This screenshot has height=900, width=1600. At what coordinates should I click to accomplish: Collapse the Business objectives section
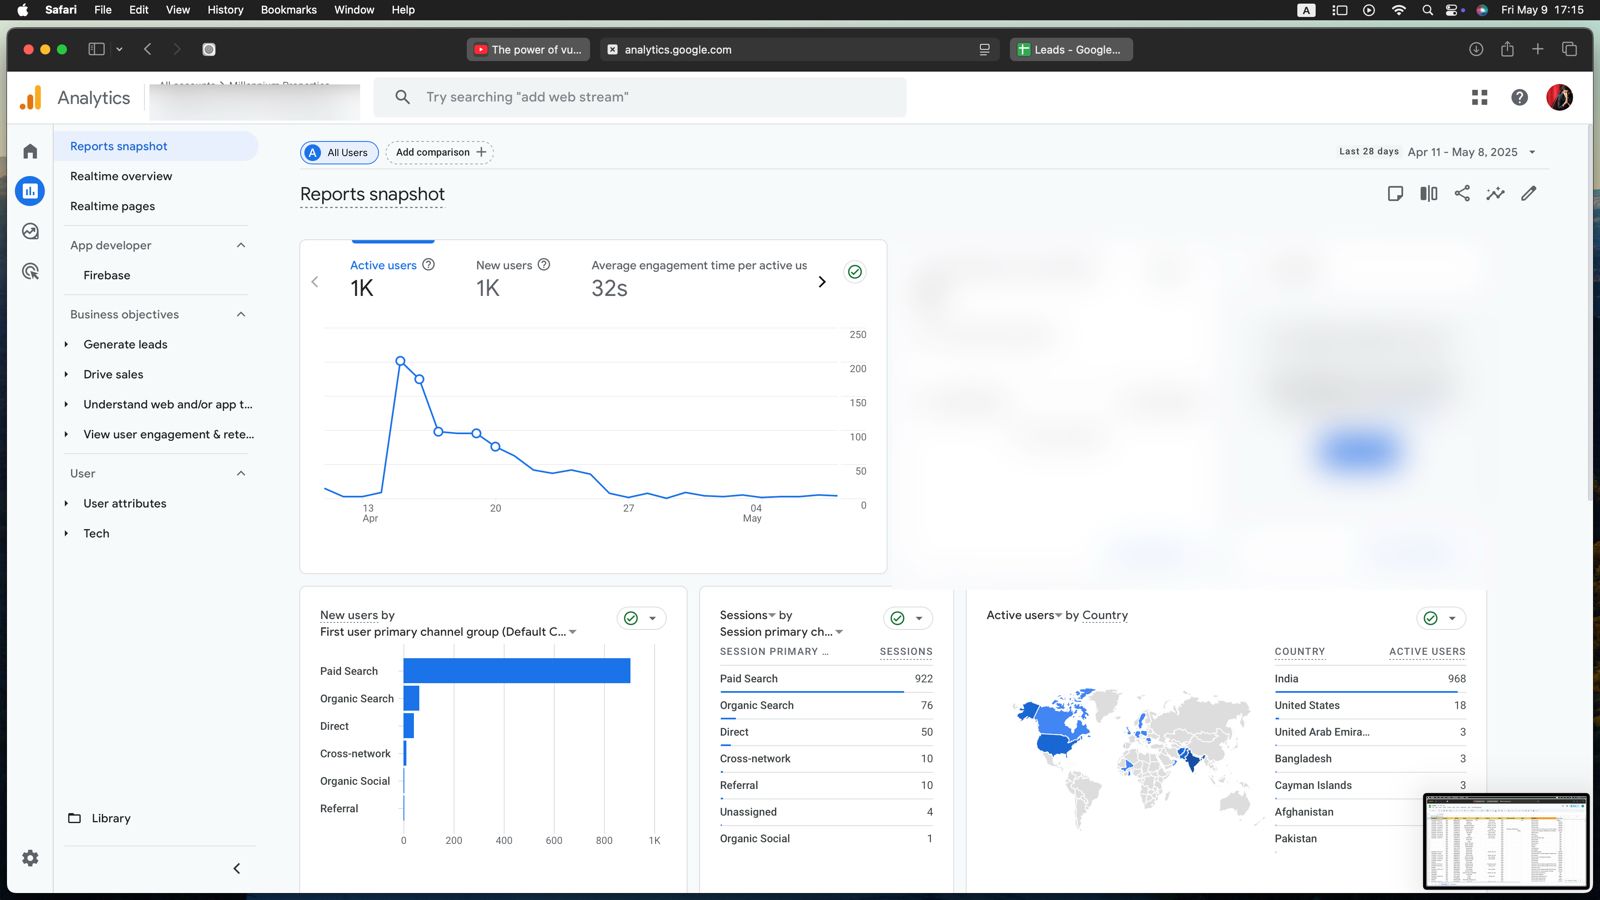point(240,314)
